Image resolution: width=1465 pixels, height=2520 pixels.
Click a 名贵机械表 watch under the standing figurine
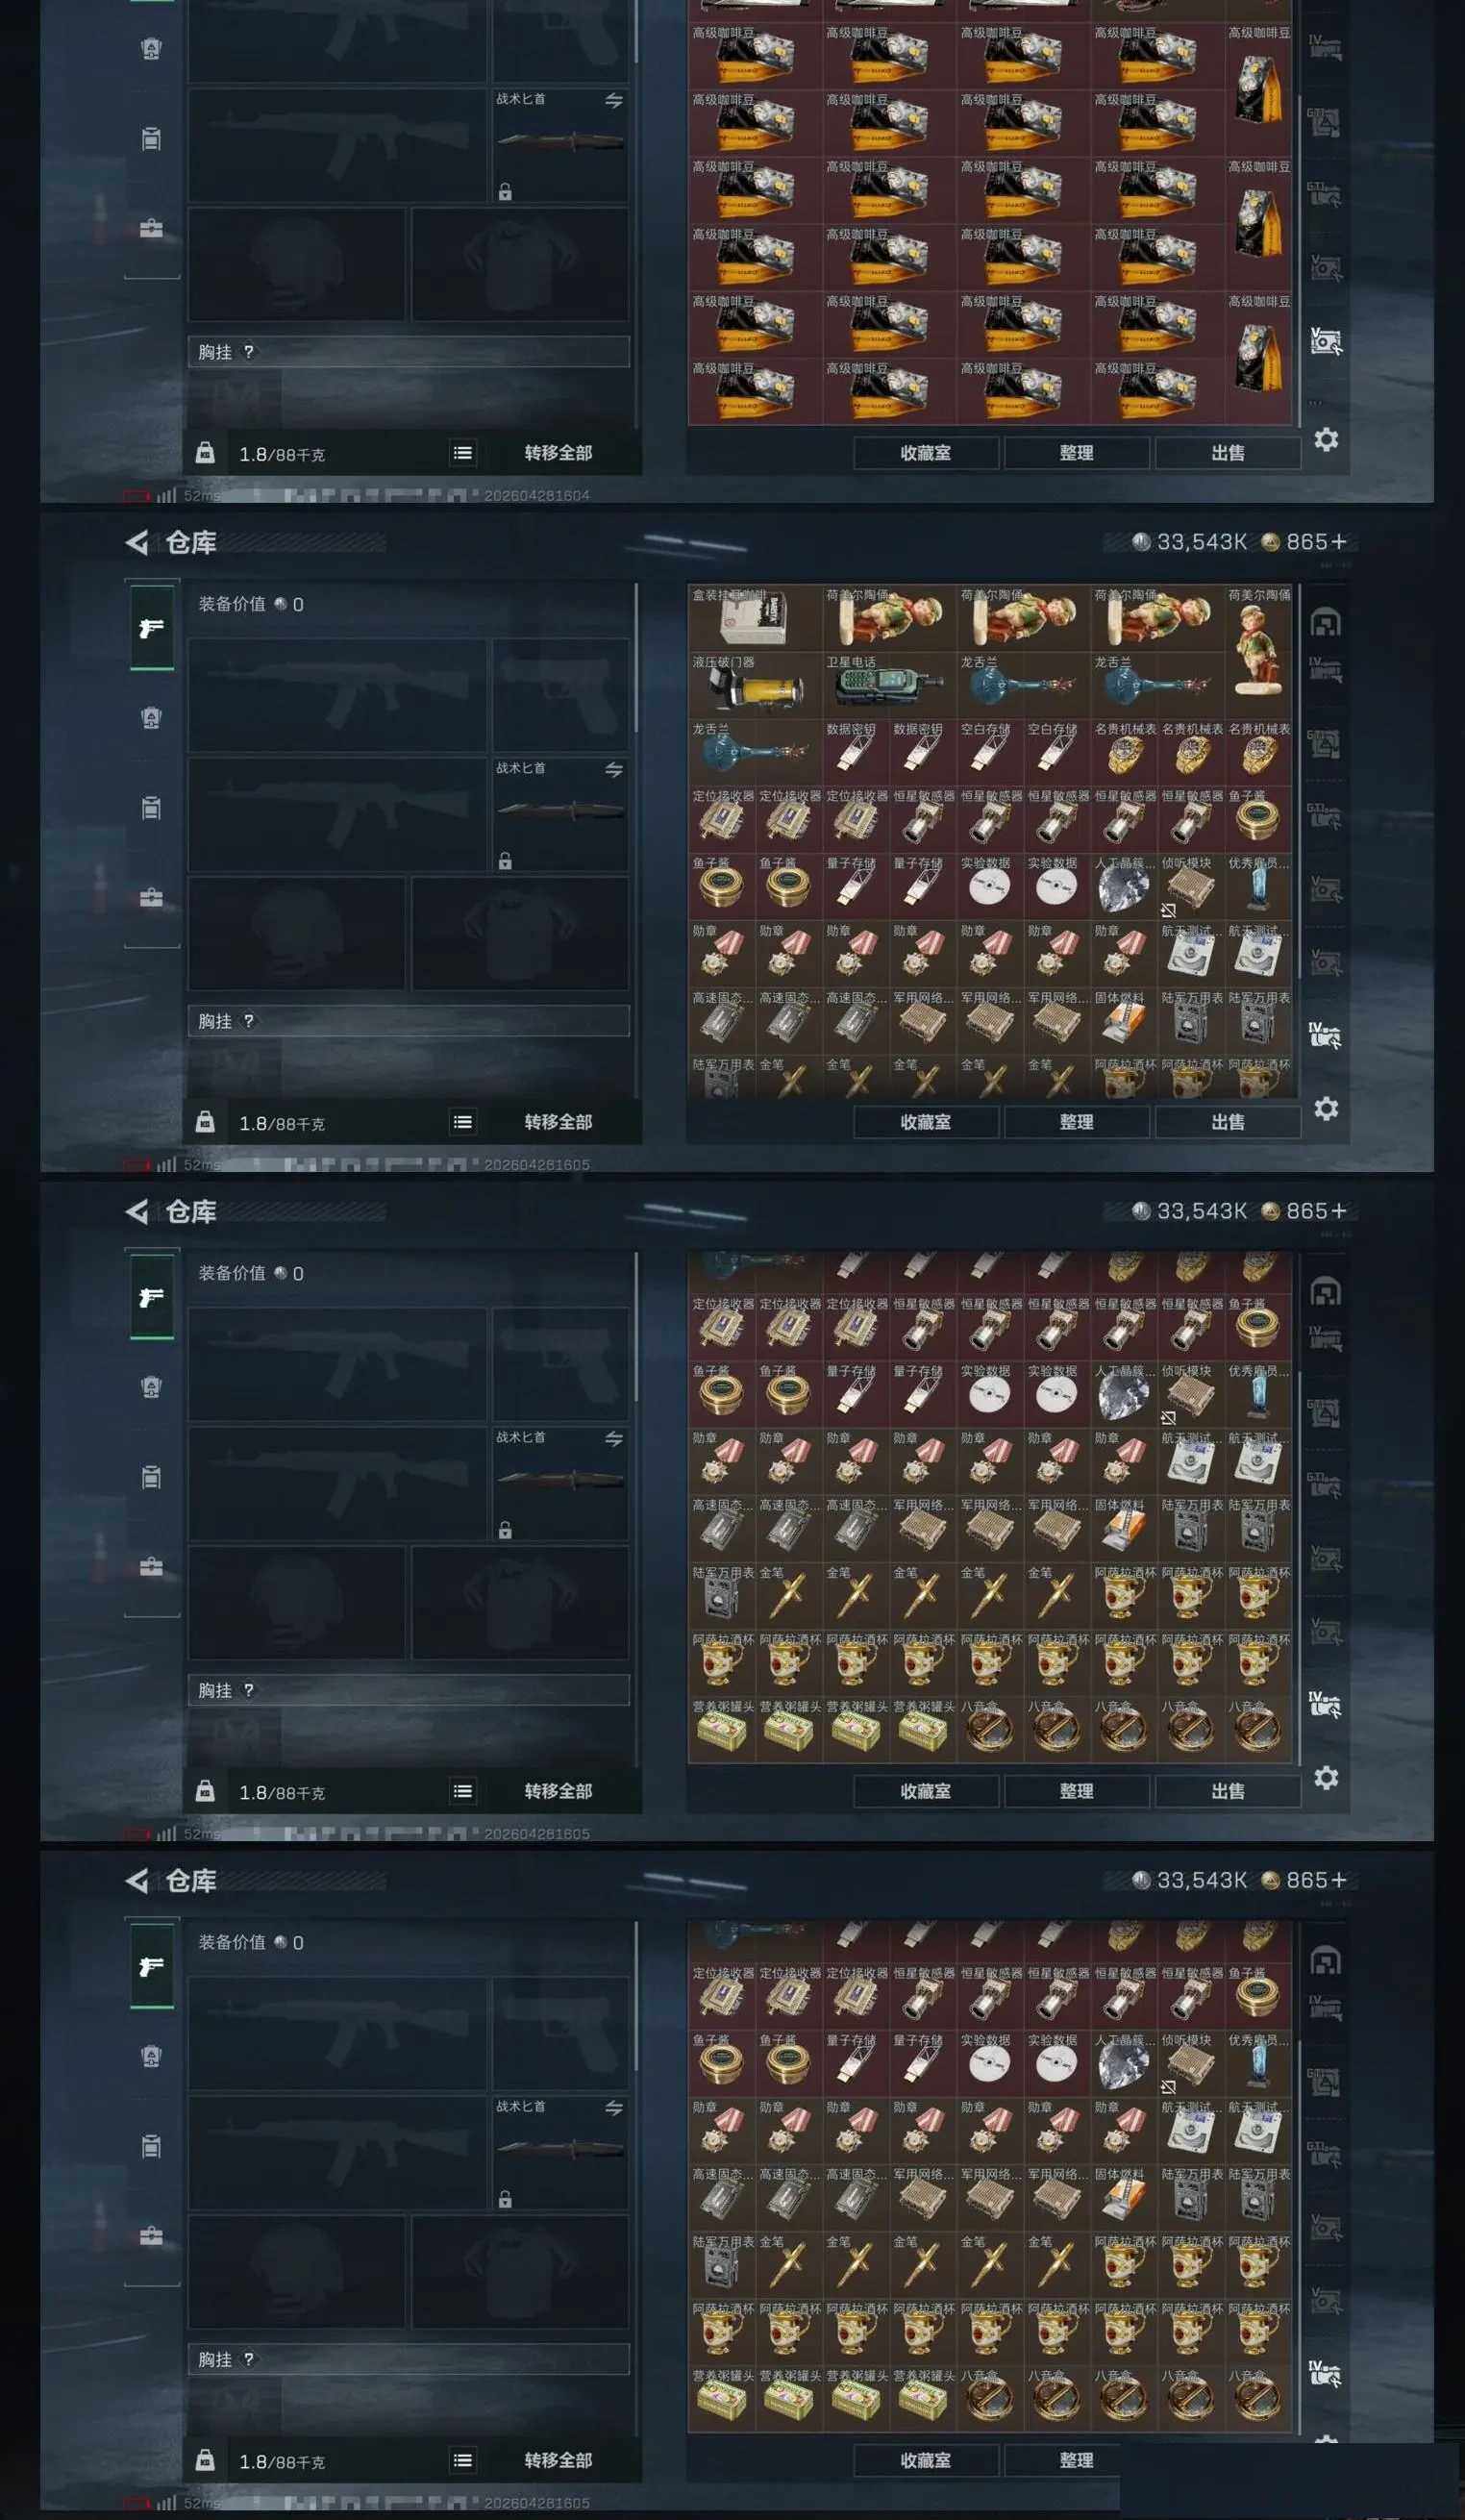[x=1258, y=753]
